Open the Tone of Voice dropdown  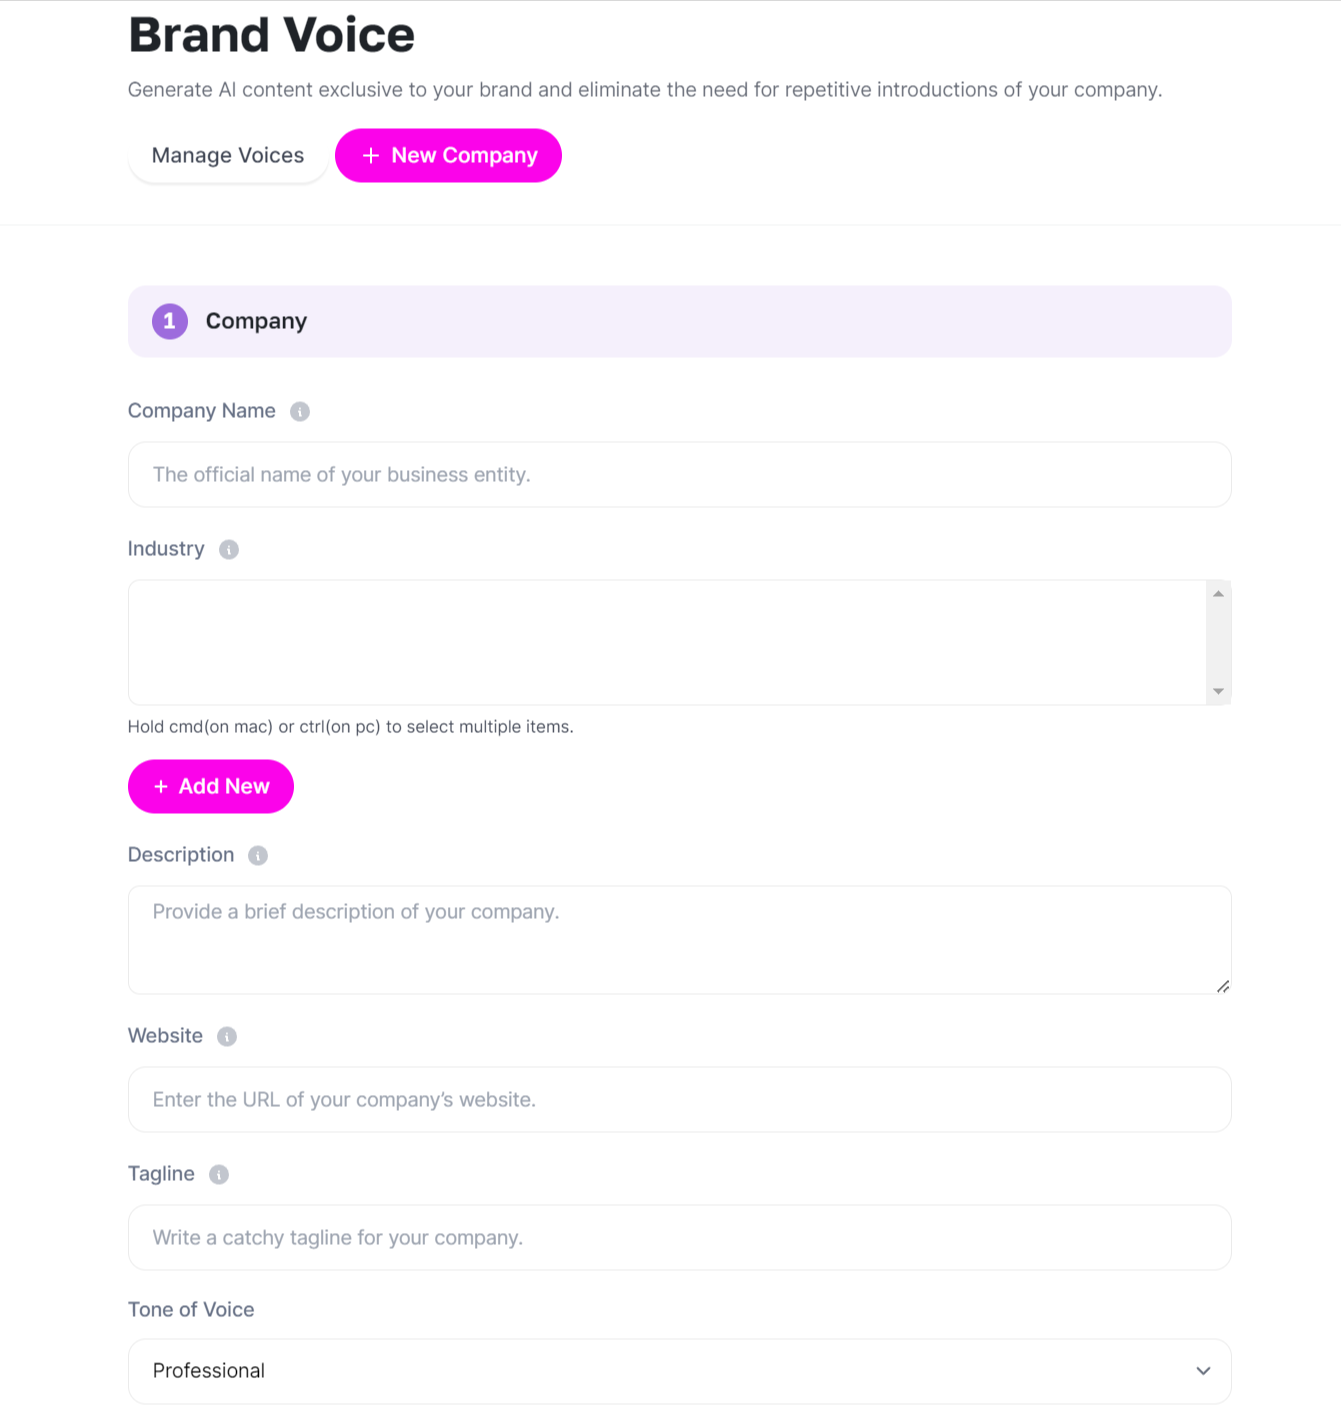[x=680, y=1371]
